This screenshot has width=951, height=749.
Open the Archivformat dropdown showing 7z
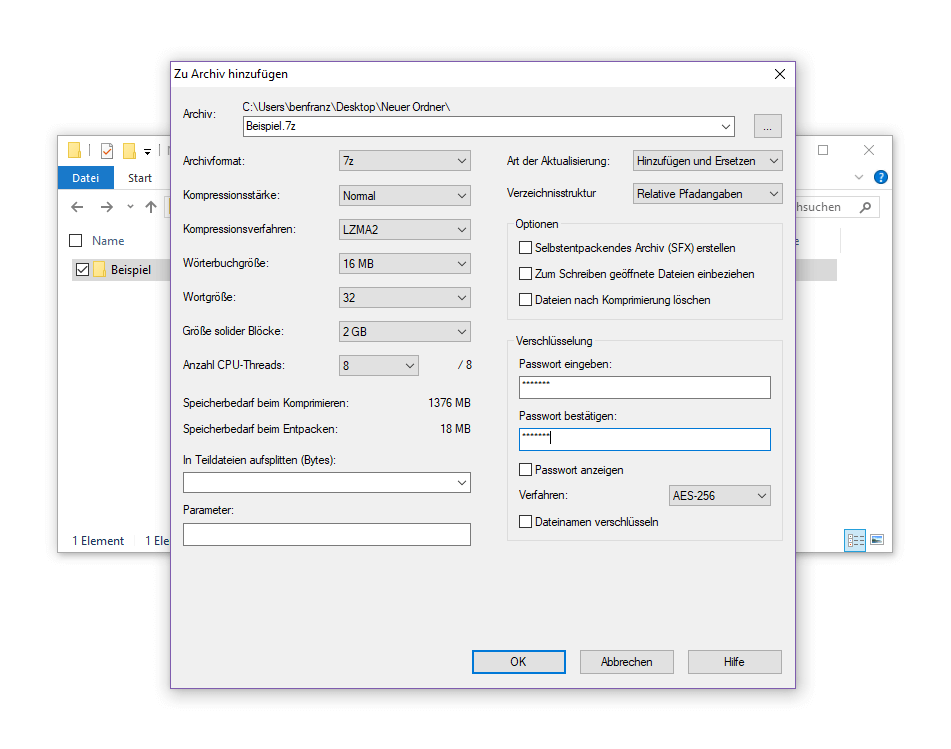tap(405, 161)
